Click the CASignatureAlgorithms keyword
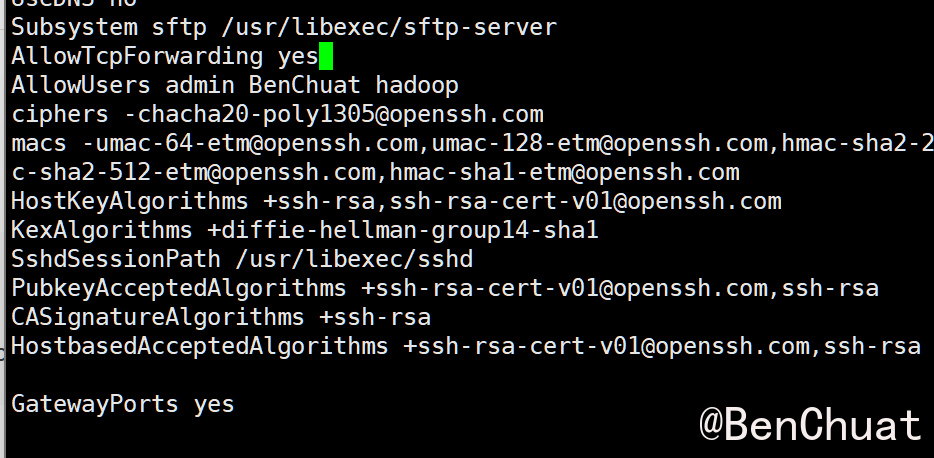Image resolution: width=934 pixels, height=458 pixels. (x=158, y=317)
